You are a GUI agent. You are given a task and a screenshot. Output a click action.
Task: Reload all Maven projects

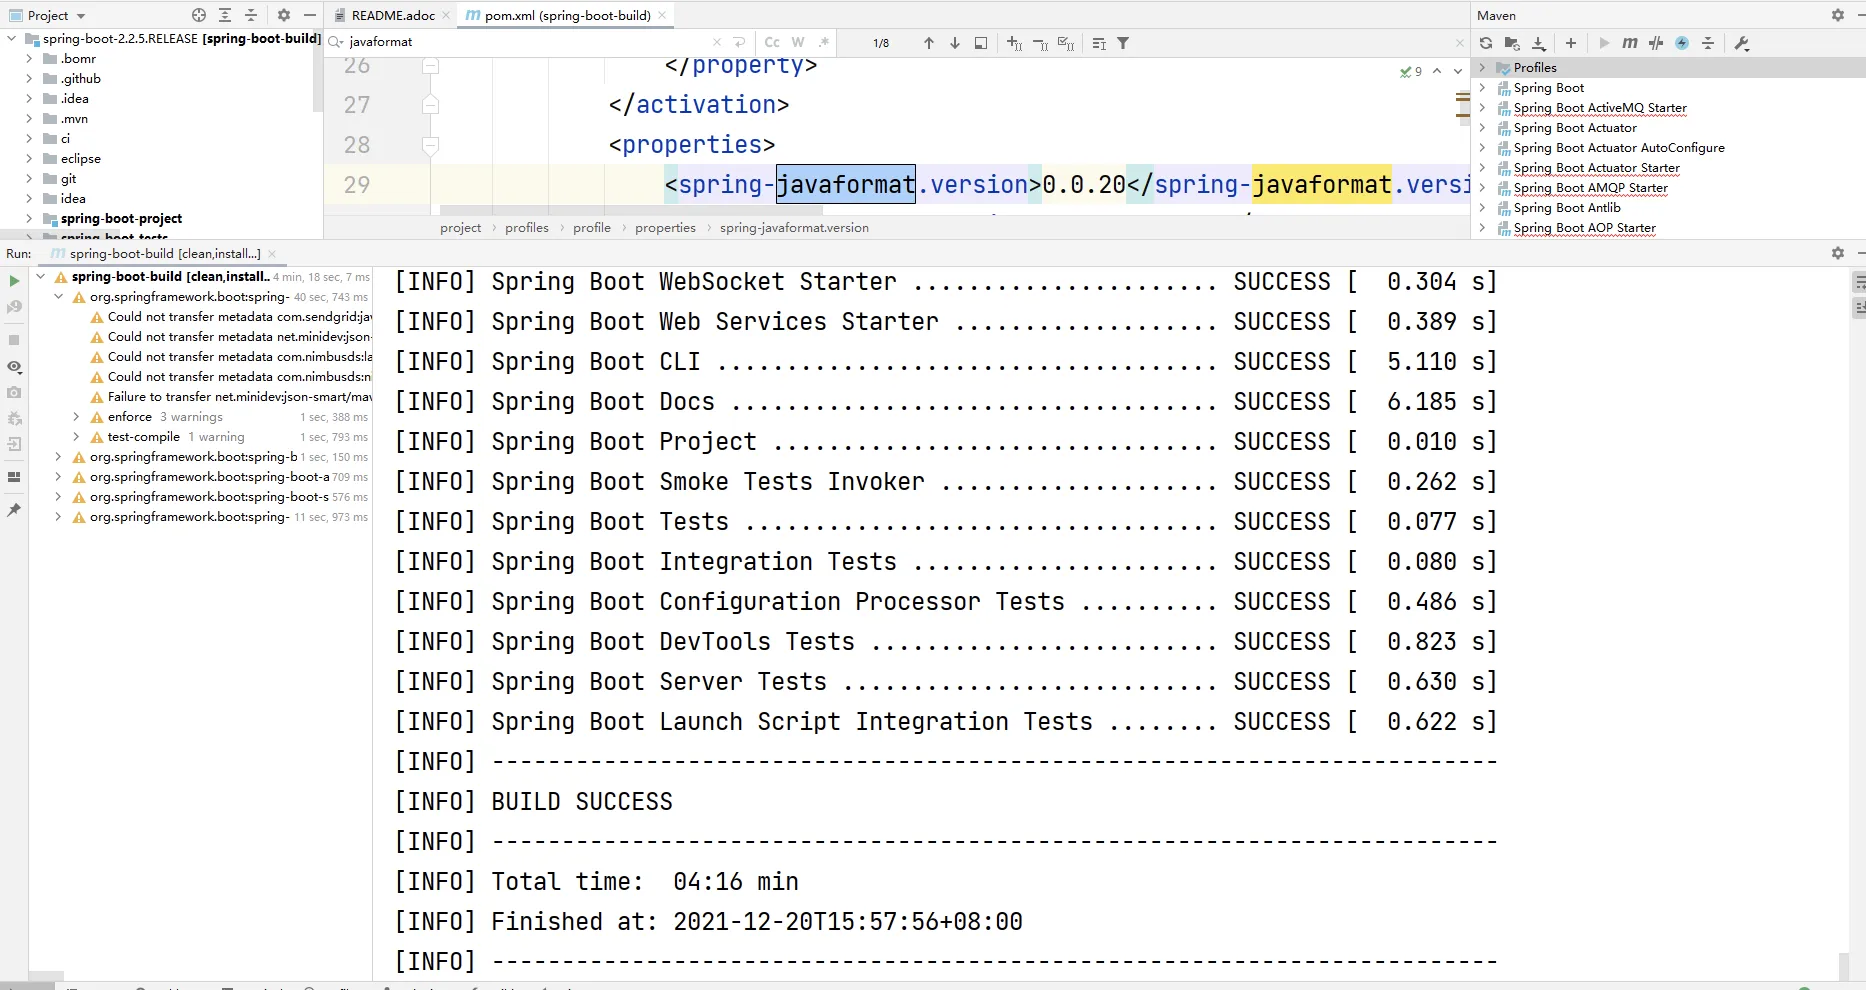click(x=1486, y=43)
